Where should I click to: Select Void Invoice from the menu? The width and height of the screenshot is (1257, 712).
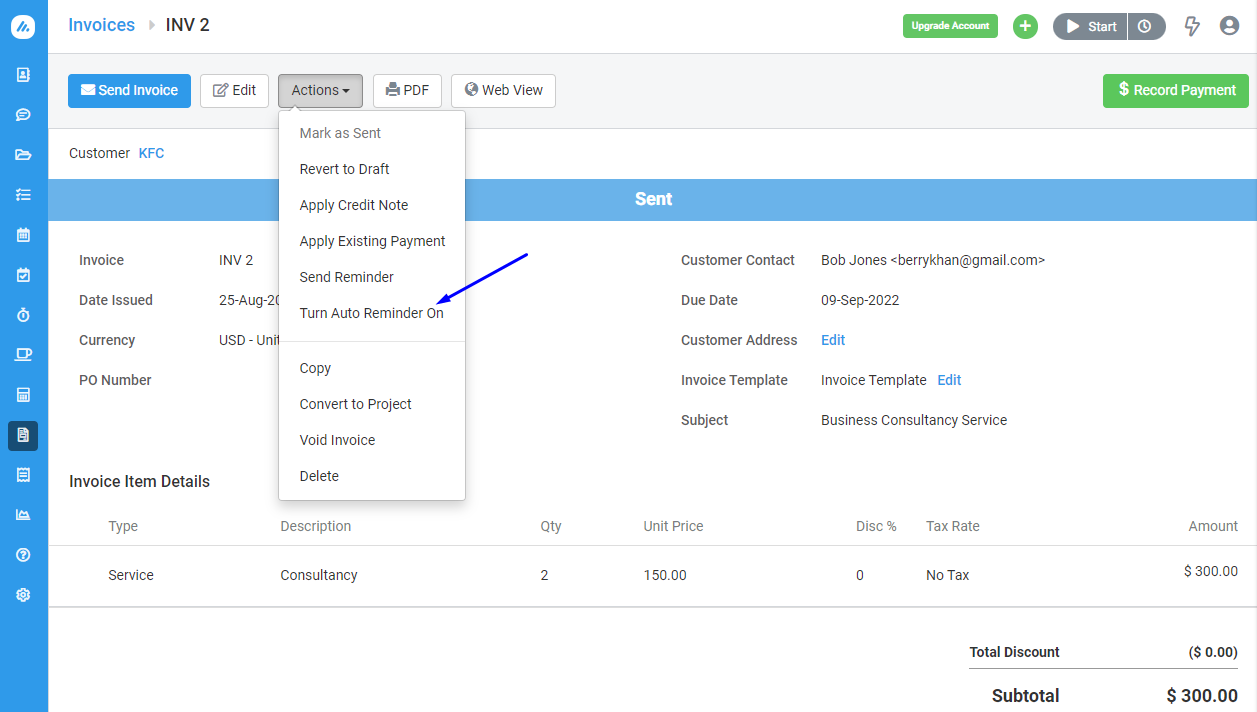[x=337, y=440]
